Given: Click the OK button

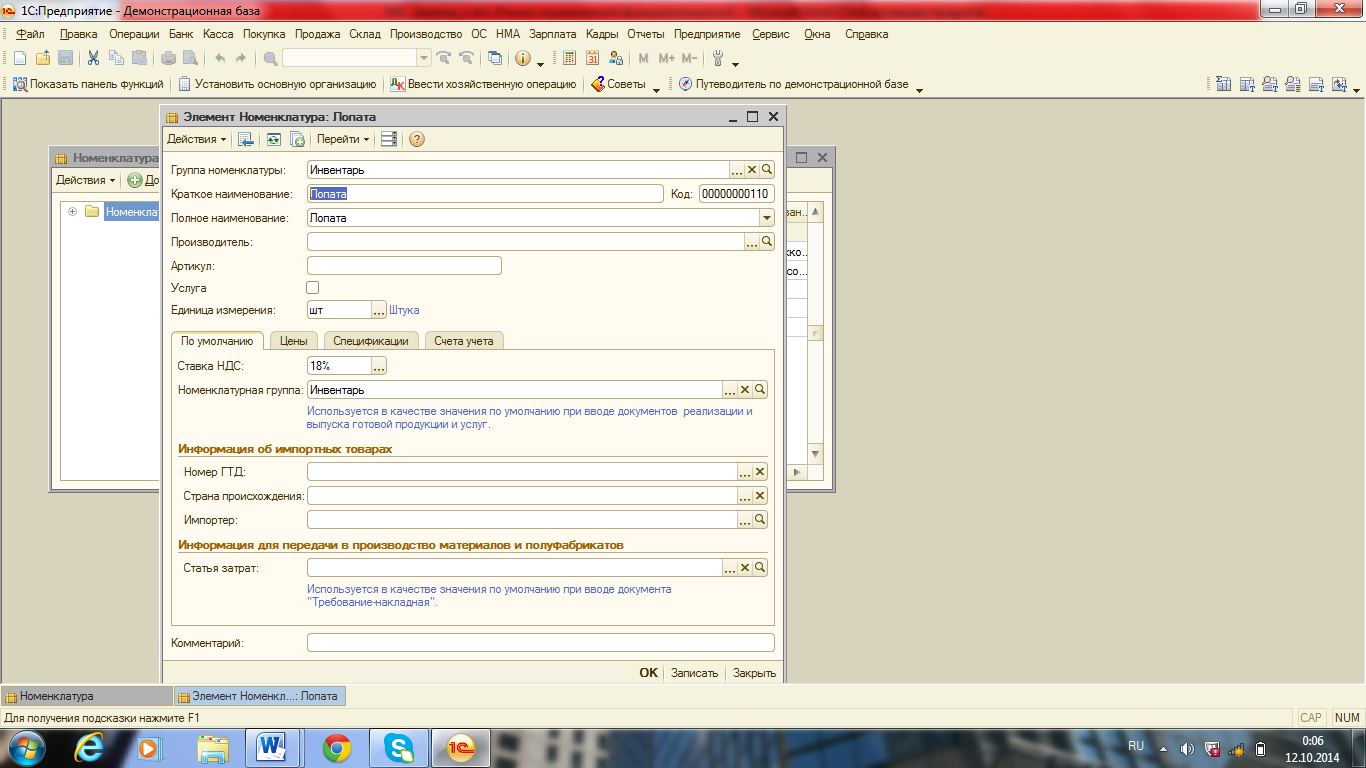Looking at the screenshot, I should coord(649,673).
